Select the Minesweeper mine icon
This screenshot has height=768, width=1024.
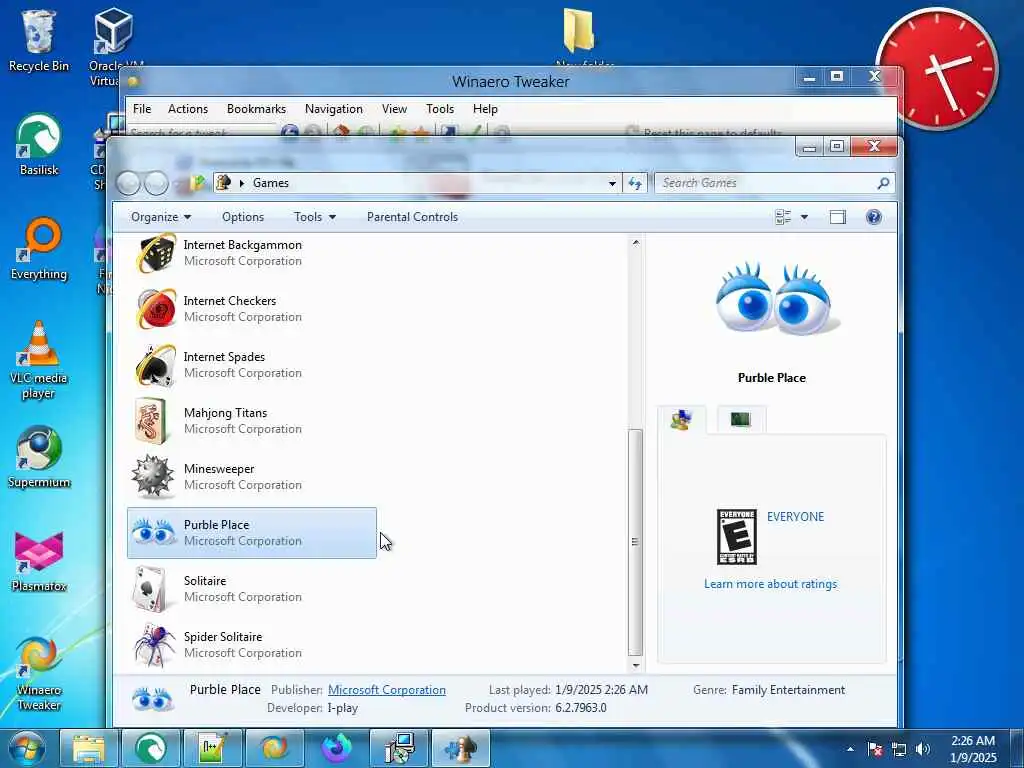pos(153,477)
